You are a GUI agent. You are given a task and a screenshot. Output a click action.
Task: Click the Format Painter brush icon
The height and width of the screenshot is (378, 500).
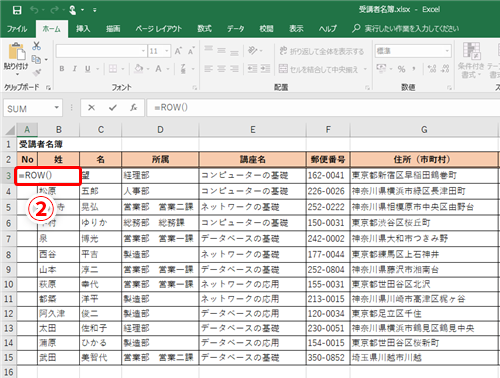tap(37, 72)
